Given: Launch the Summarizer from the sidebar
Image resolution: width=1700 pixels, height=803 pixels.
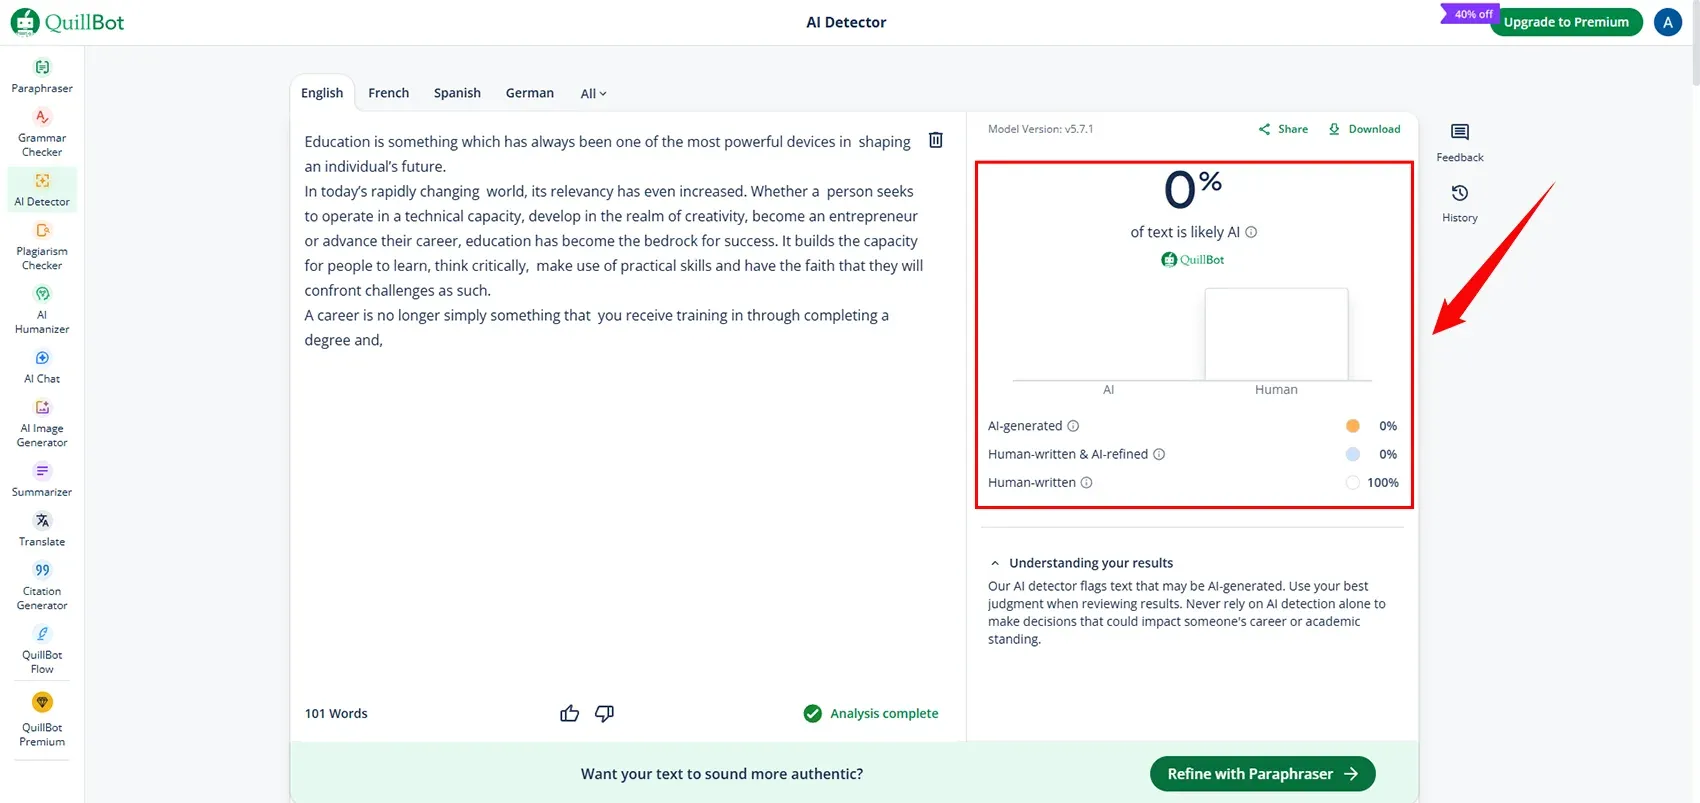Looking at the screenshot, I should click(x=42, y=479).
